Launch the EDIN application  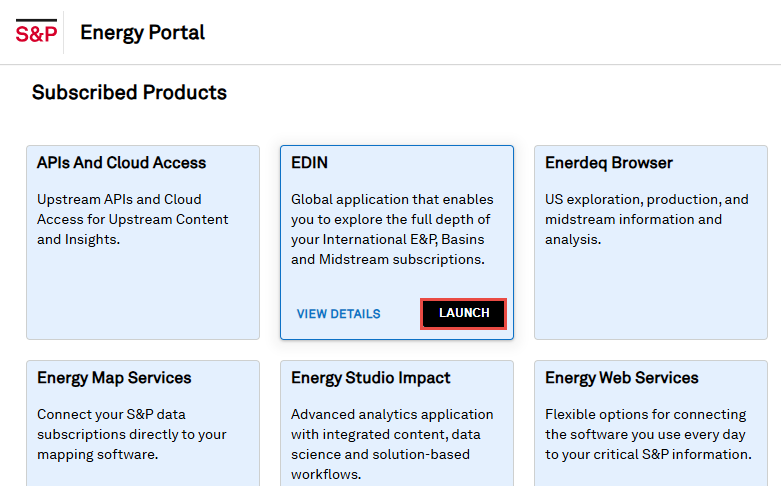(x=464, y=313)
